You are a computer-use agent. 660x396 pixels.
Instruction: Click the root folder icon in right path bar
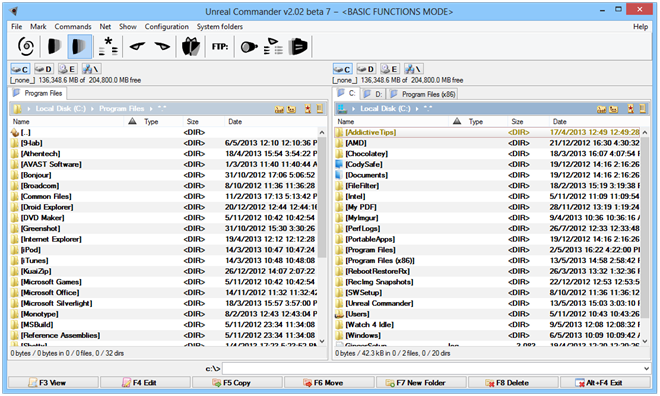[x=601, y=109]
